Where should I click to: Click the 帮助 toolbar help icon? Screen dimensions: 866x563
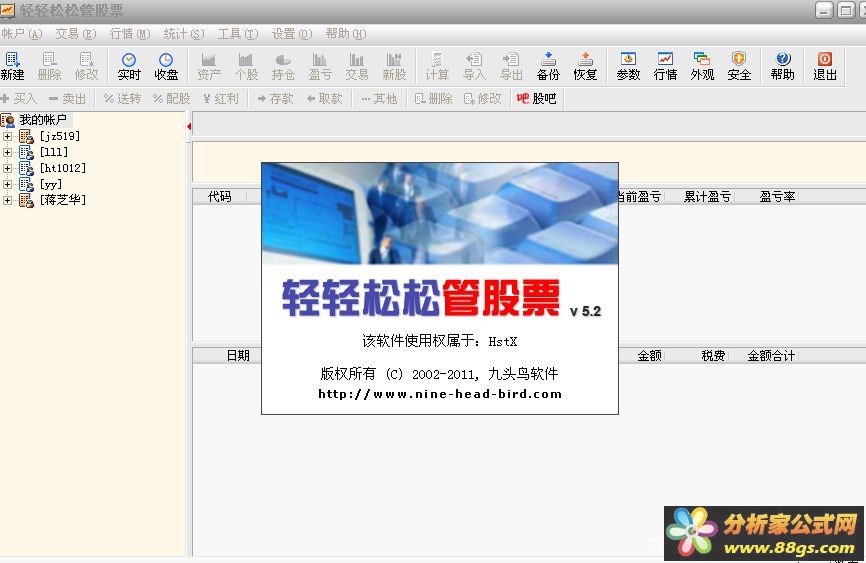point(782,66)
